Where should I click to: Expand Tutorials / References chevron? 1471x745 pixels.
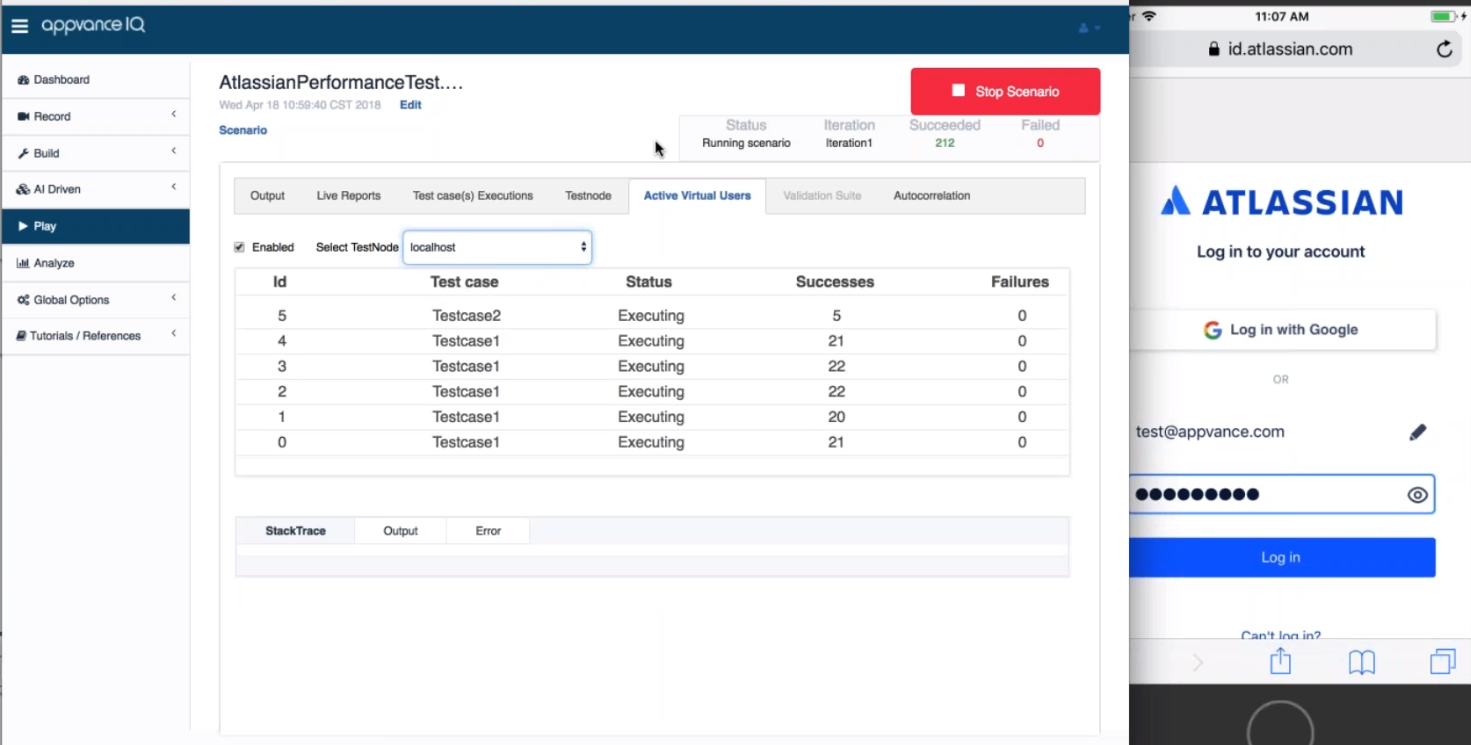pos(173,334)
